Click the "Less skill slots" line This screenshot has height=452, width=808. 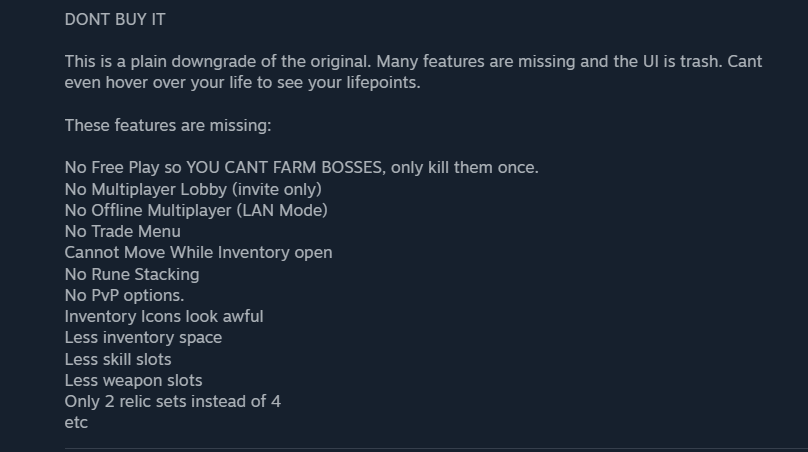(118, 359)
